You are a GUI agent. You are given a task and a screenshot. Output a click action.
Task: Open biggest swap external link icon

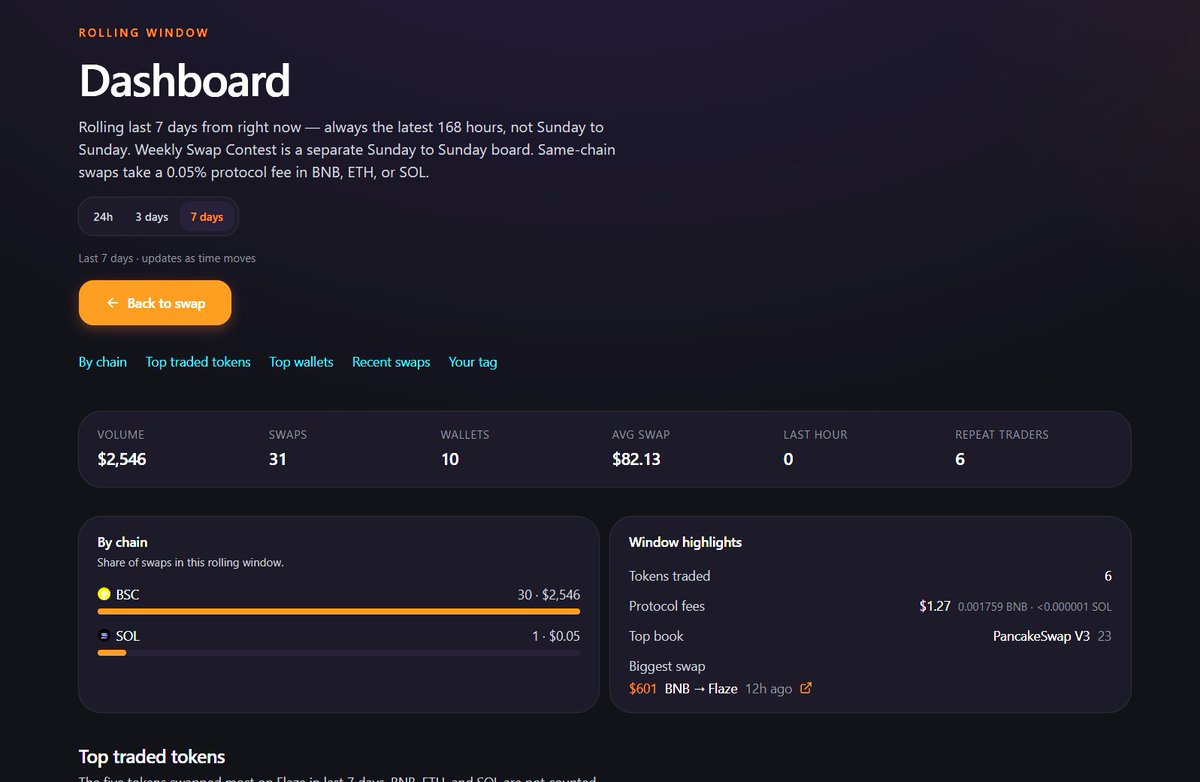(x=807, y=689)
